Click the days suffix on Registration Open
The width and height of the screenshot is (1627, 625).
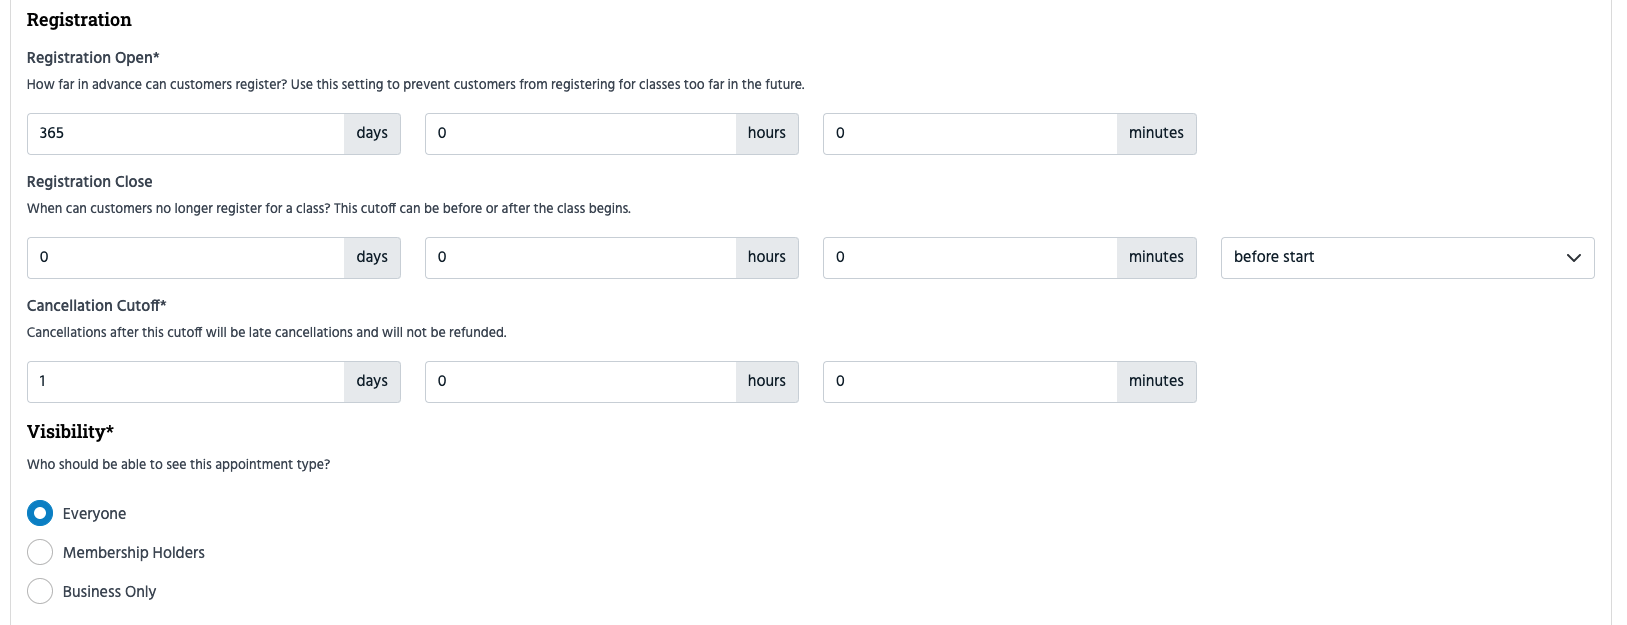pyautogui.click(x=372, y=133)
